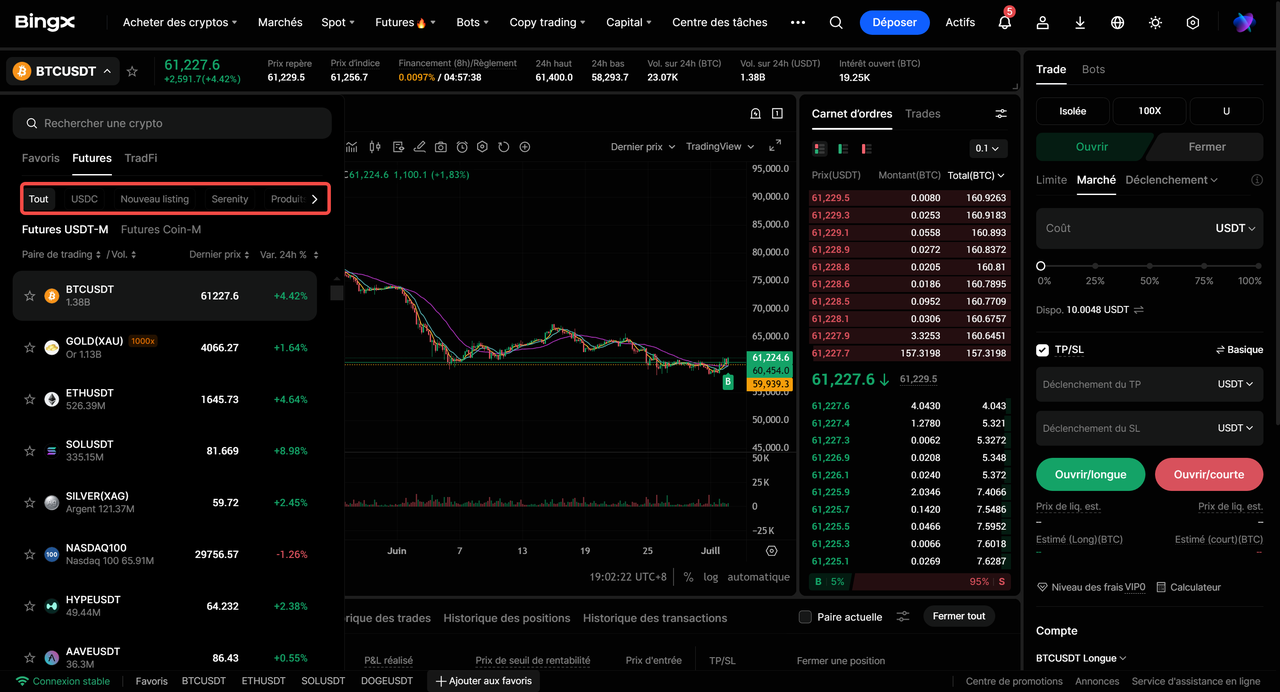The image size is (1280, 692).
Task: Set the cost slider to 50%
Action: click(x=1150, y=266)
